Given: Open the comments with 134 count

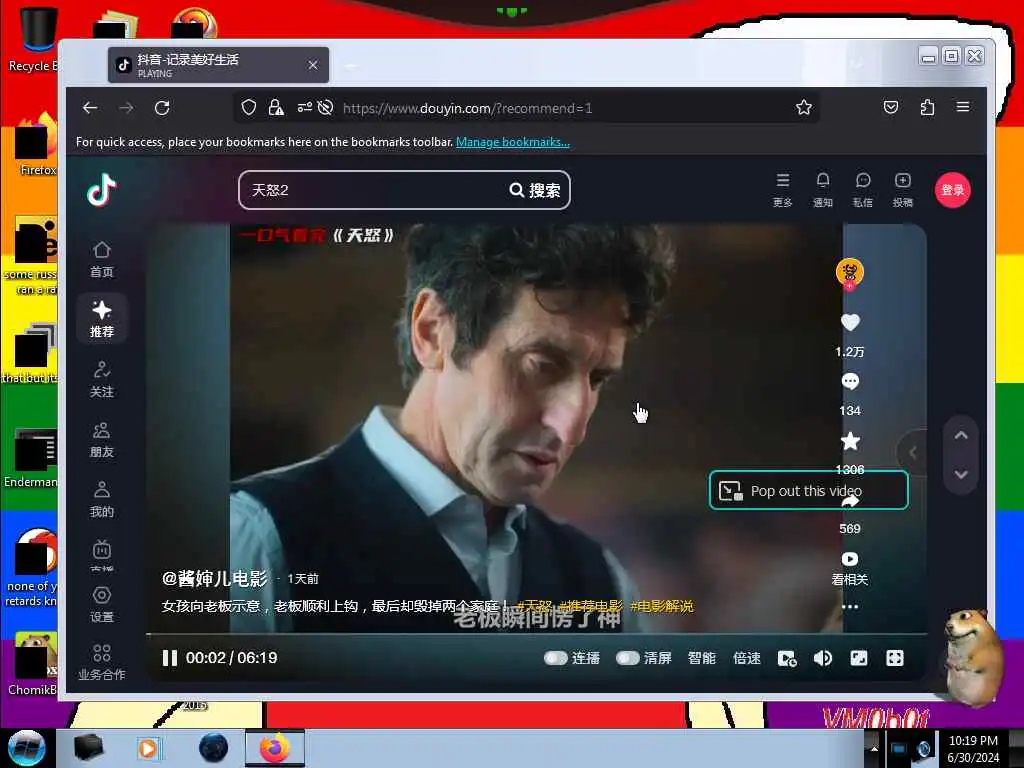Looking at the screenshot, I should point(850,381).
